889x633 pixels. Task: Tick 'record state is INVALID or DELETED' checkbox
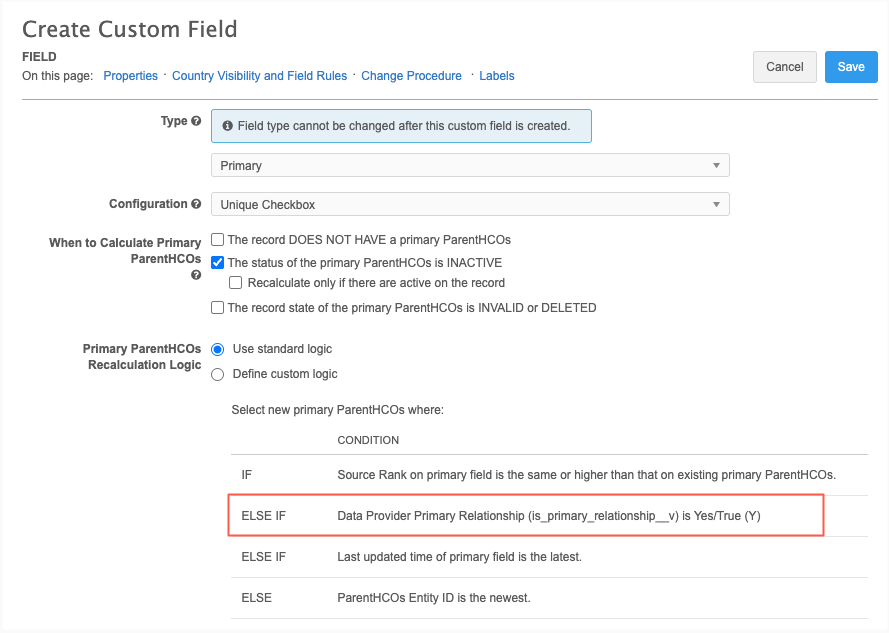[217, 308]
